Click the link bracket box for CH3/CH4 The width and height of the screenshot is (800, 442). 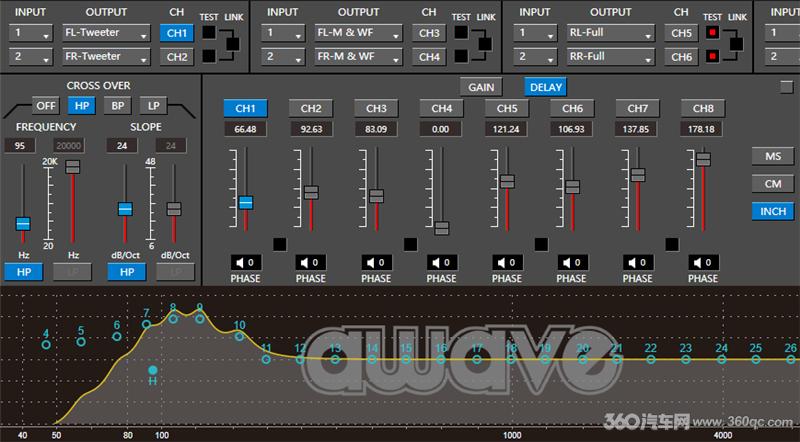(x=485, y=44)
